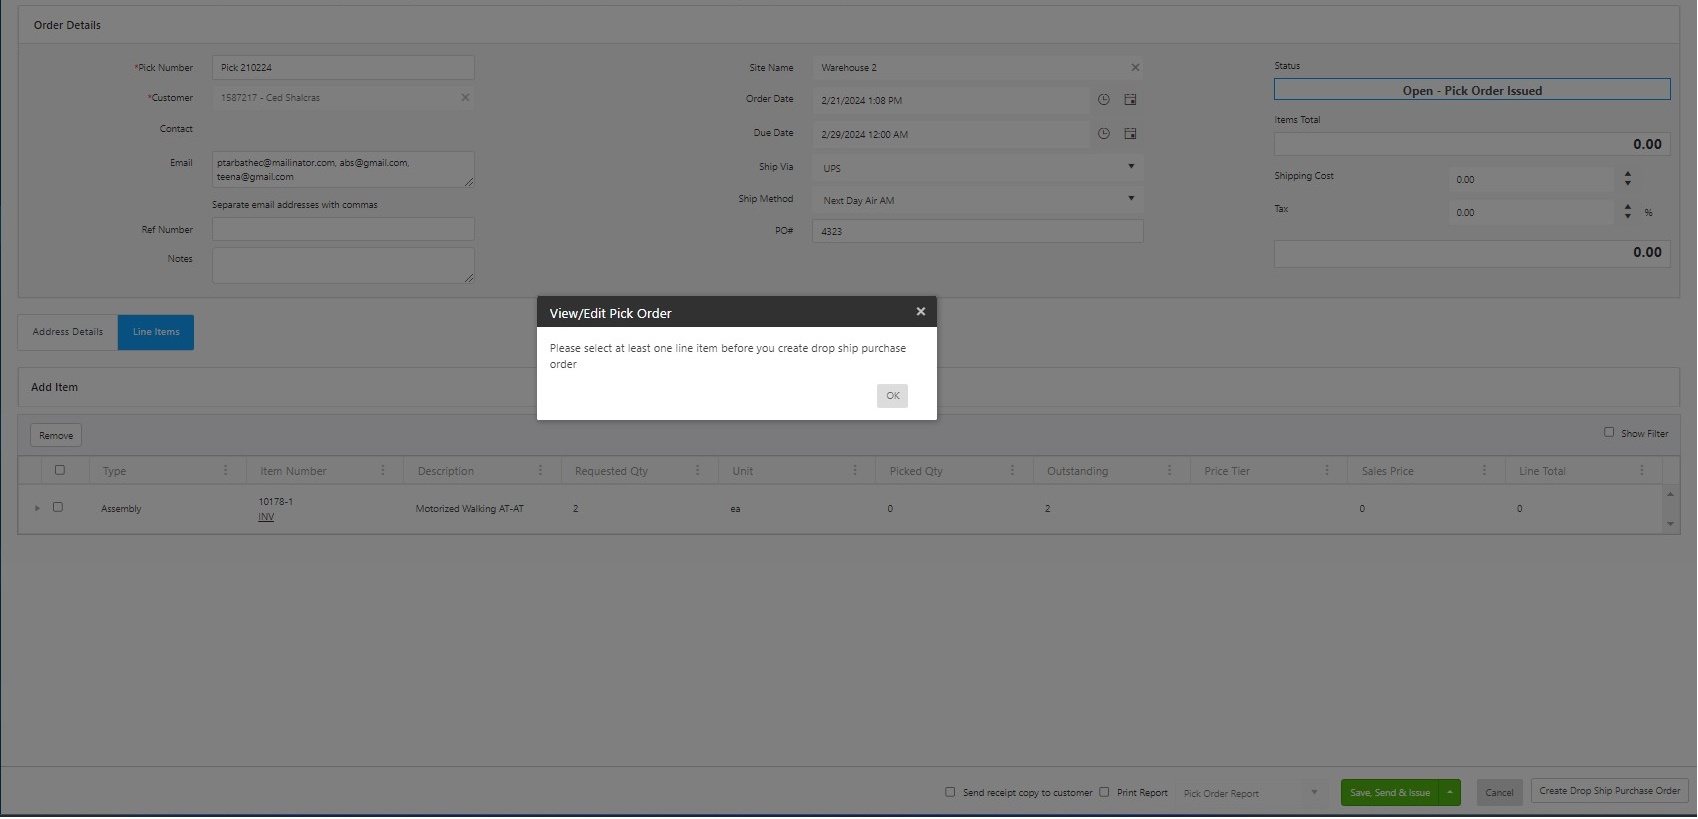Clear the selected Customer field value
This screenshot has height=819, width=1698.
[465, 98]
